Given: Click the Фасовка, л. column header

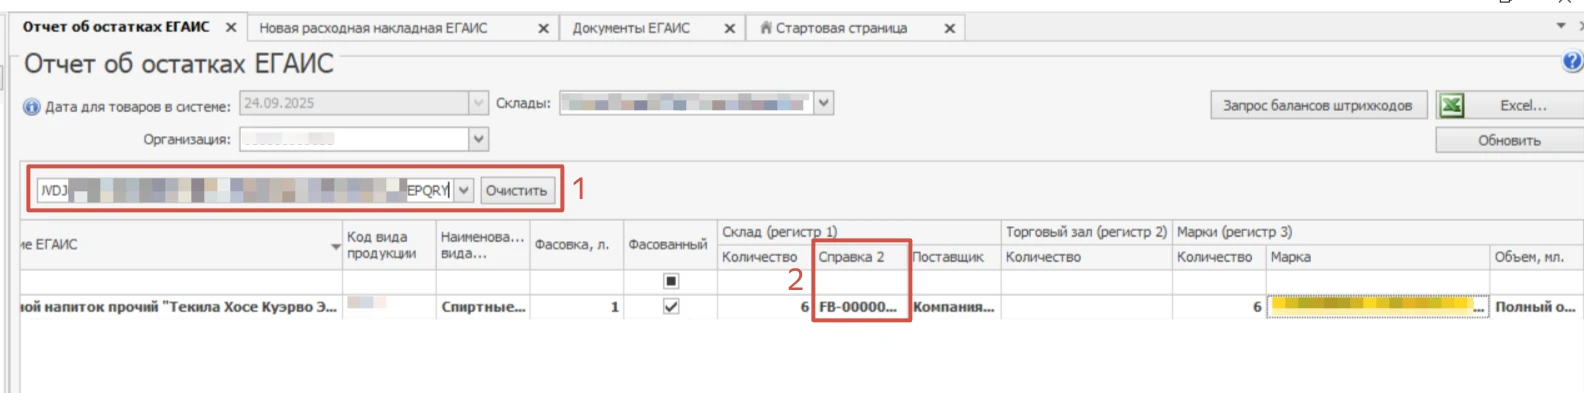Looking at the screenshot, I should point(576,245).
